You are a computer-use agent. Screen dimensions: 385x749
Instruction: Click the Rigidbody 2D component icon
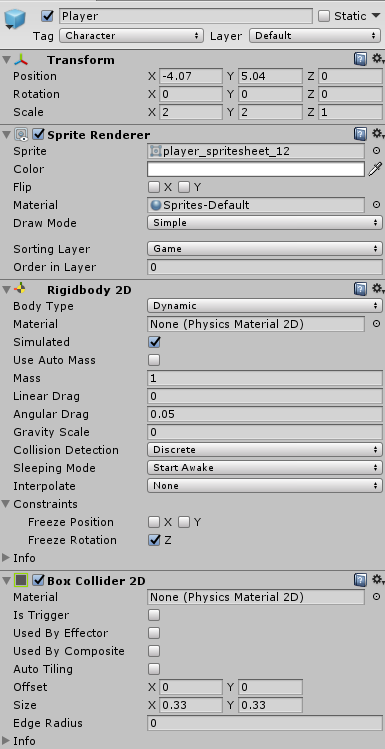(x=21, y=289)
